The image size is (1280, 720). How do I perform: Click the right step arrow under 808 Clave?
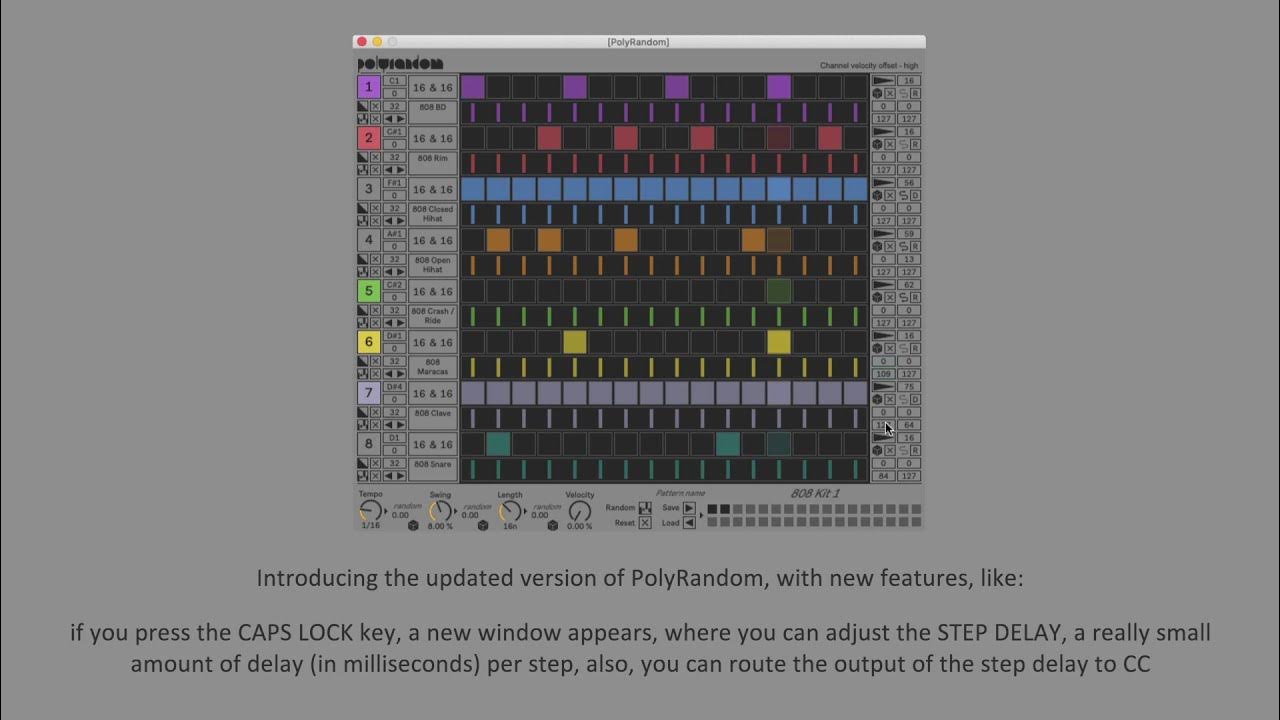tap(399, 424)
